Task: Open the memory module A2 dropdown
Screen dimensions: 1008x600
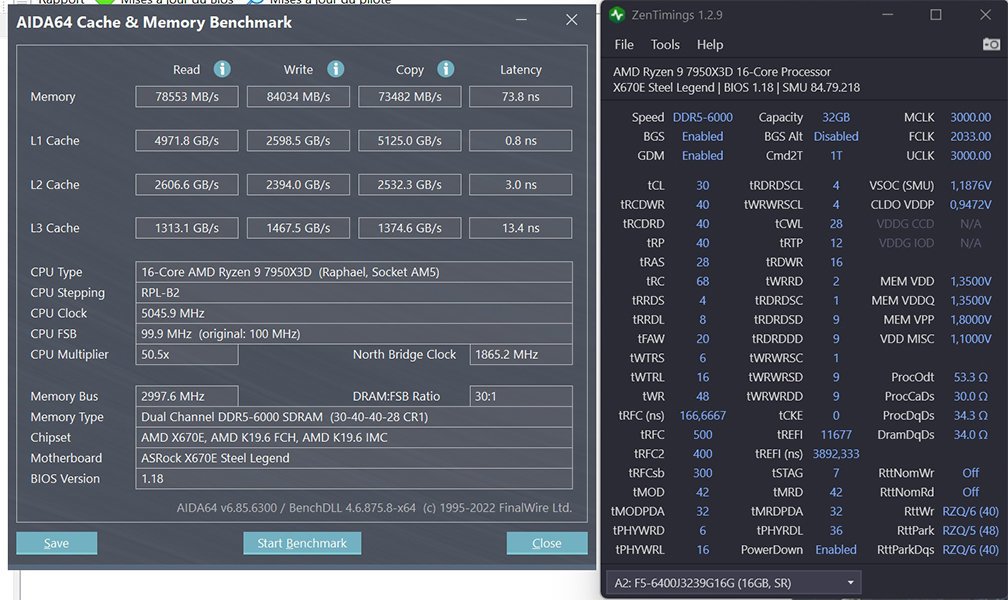Action: coord(733,582)
